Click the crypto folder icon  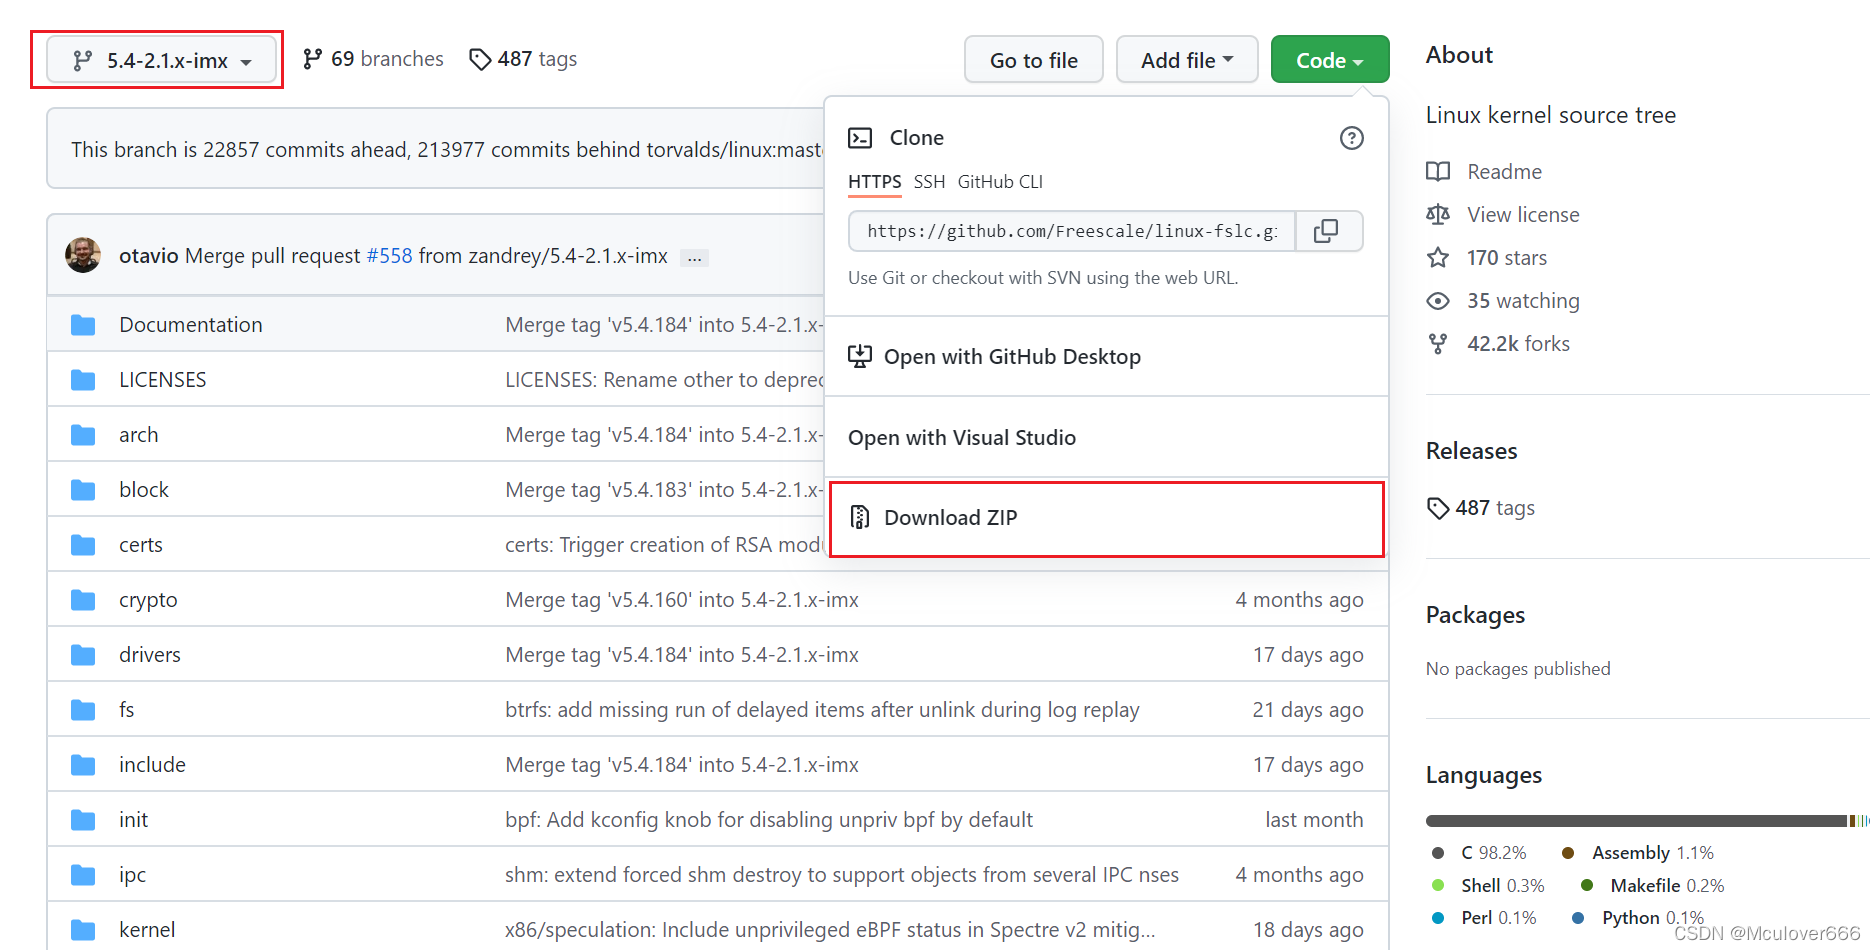[83, 600]
